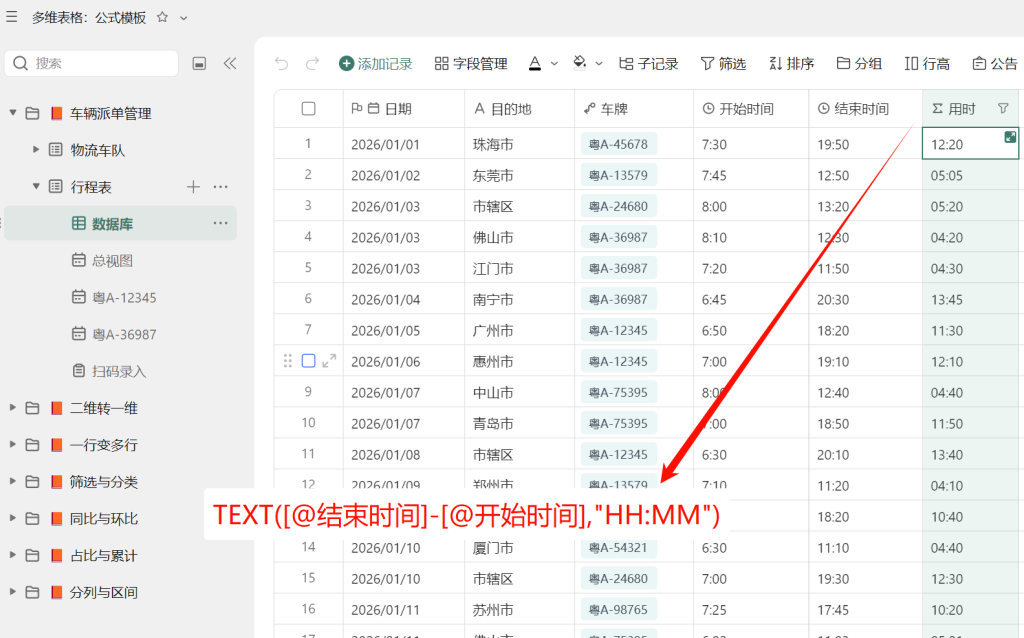The height and width of the screenshot is (638, 1024).
Task: Open the 行高 row height tool
Action: [x=927, y=63]
